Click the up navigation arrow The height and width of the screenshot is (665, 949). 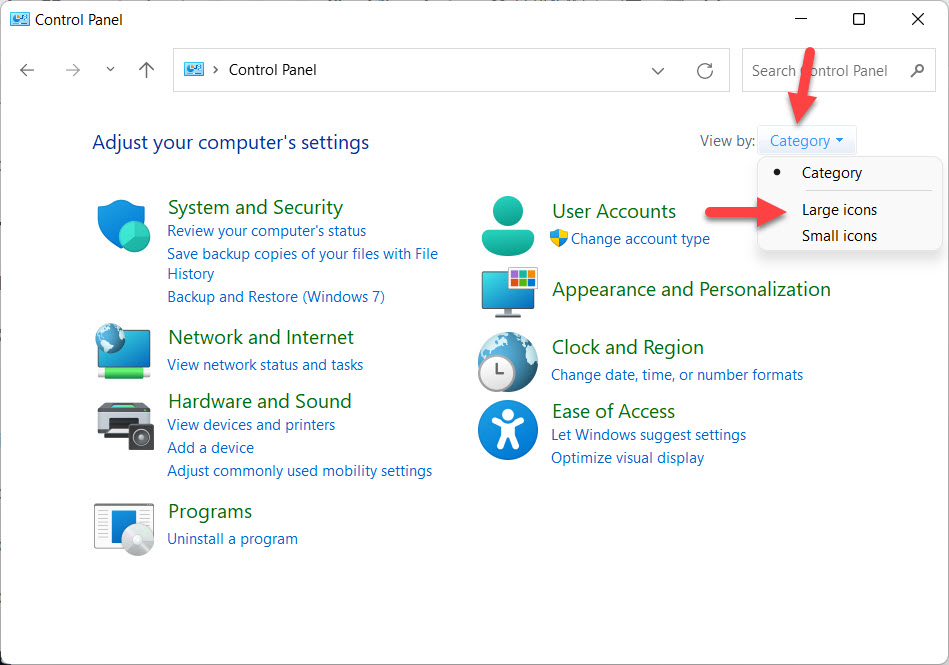[145, 70]
